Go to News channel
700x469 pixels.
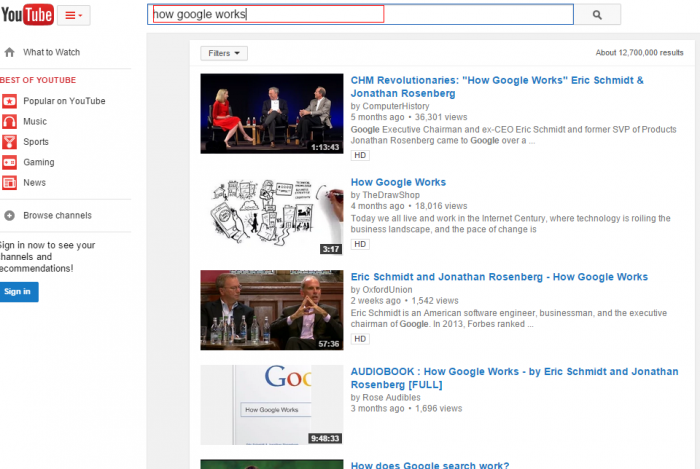34,183
